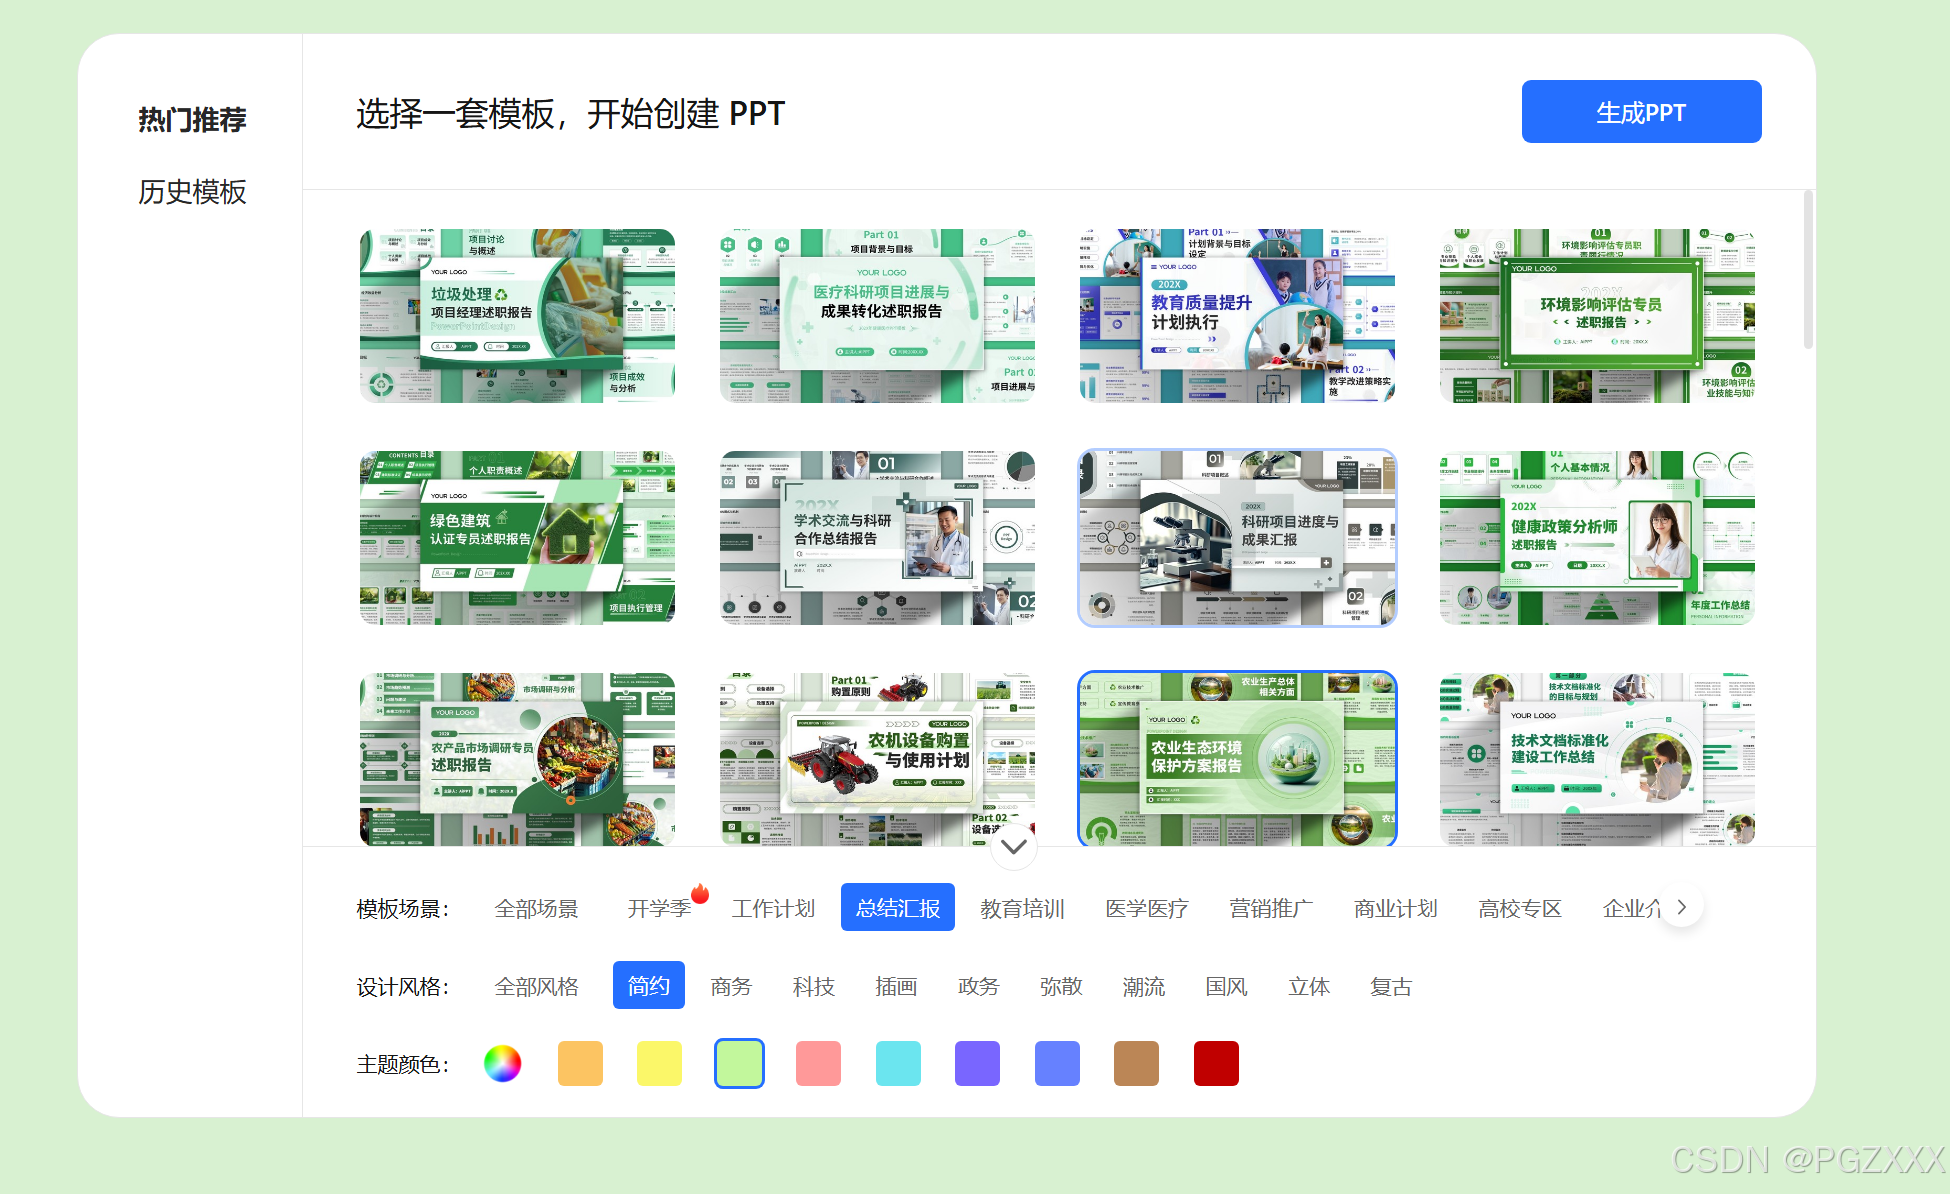The width and height of the screenshot is (1950, 1194).
Task: Expand more templates with down chevron
Action: pos(1013,847)
